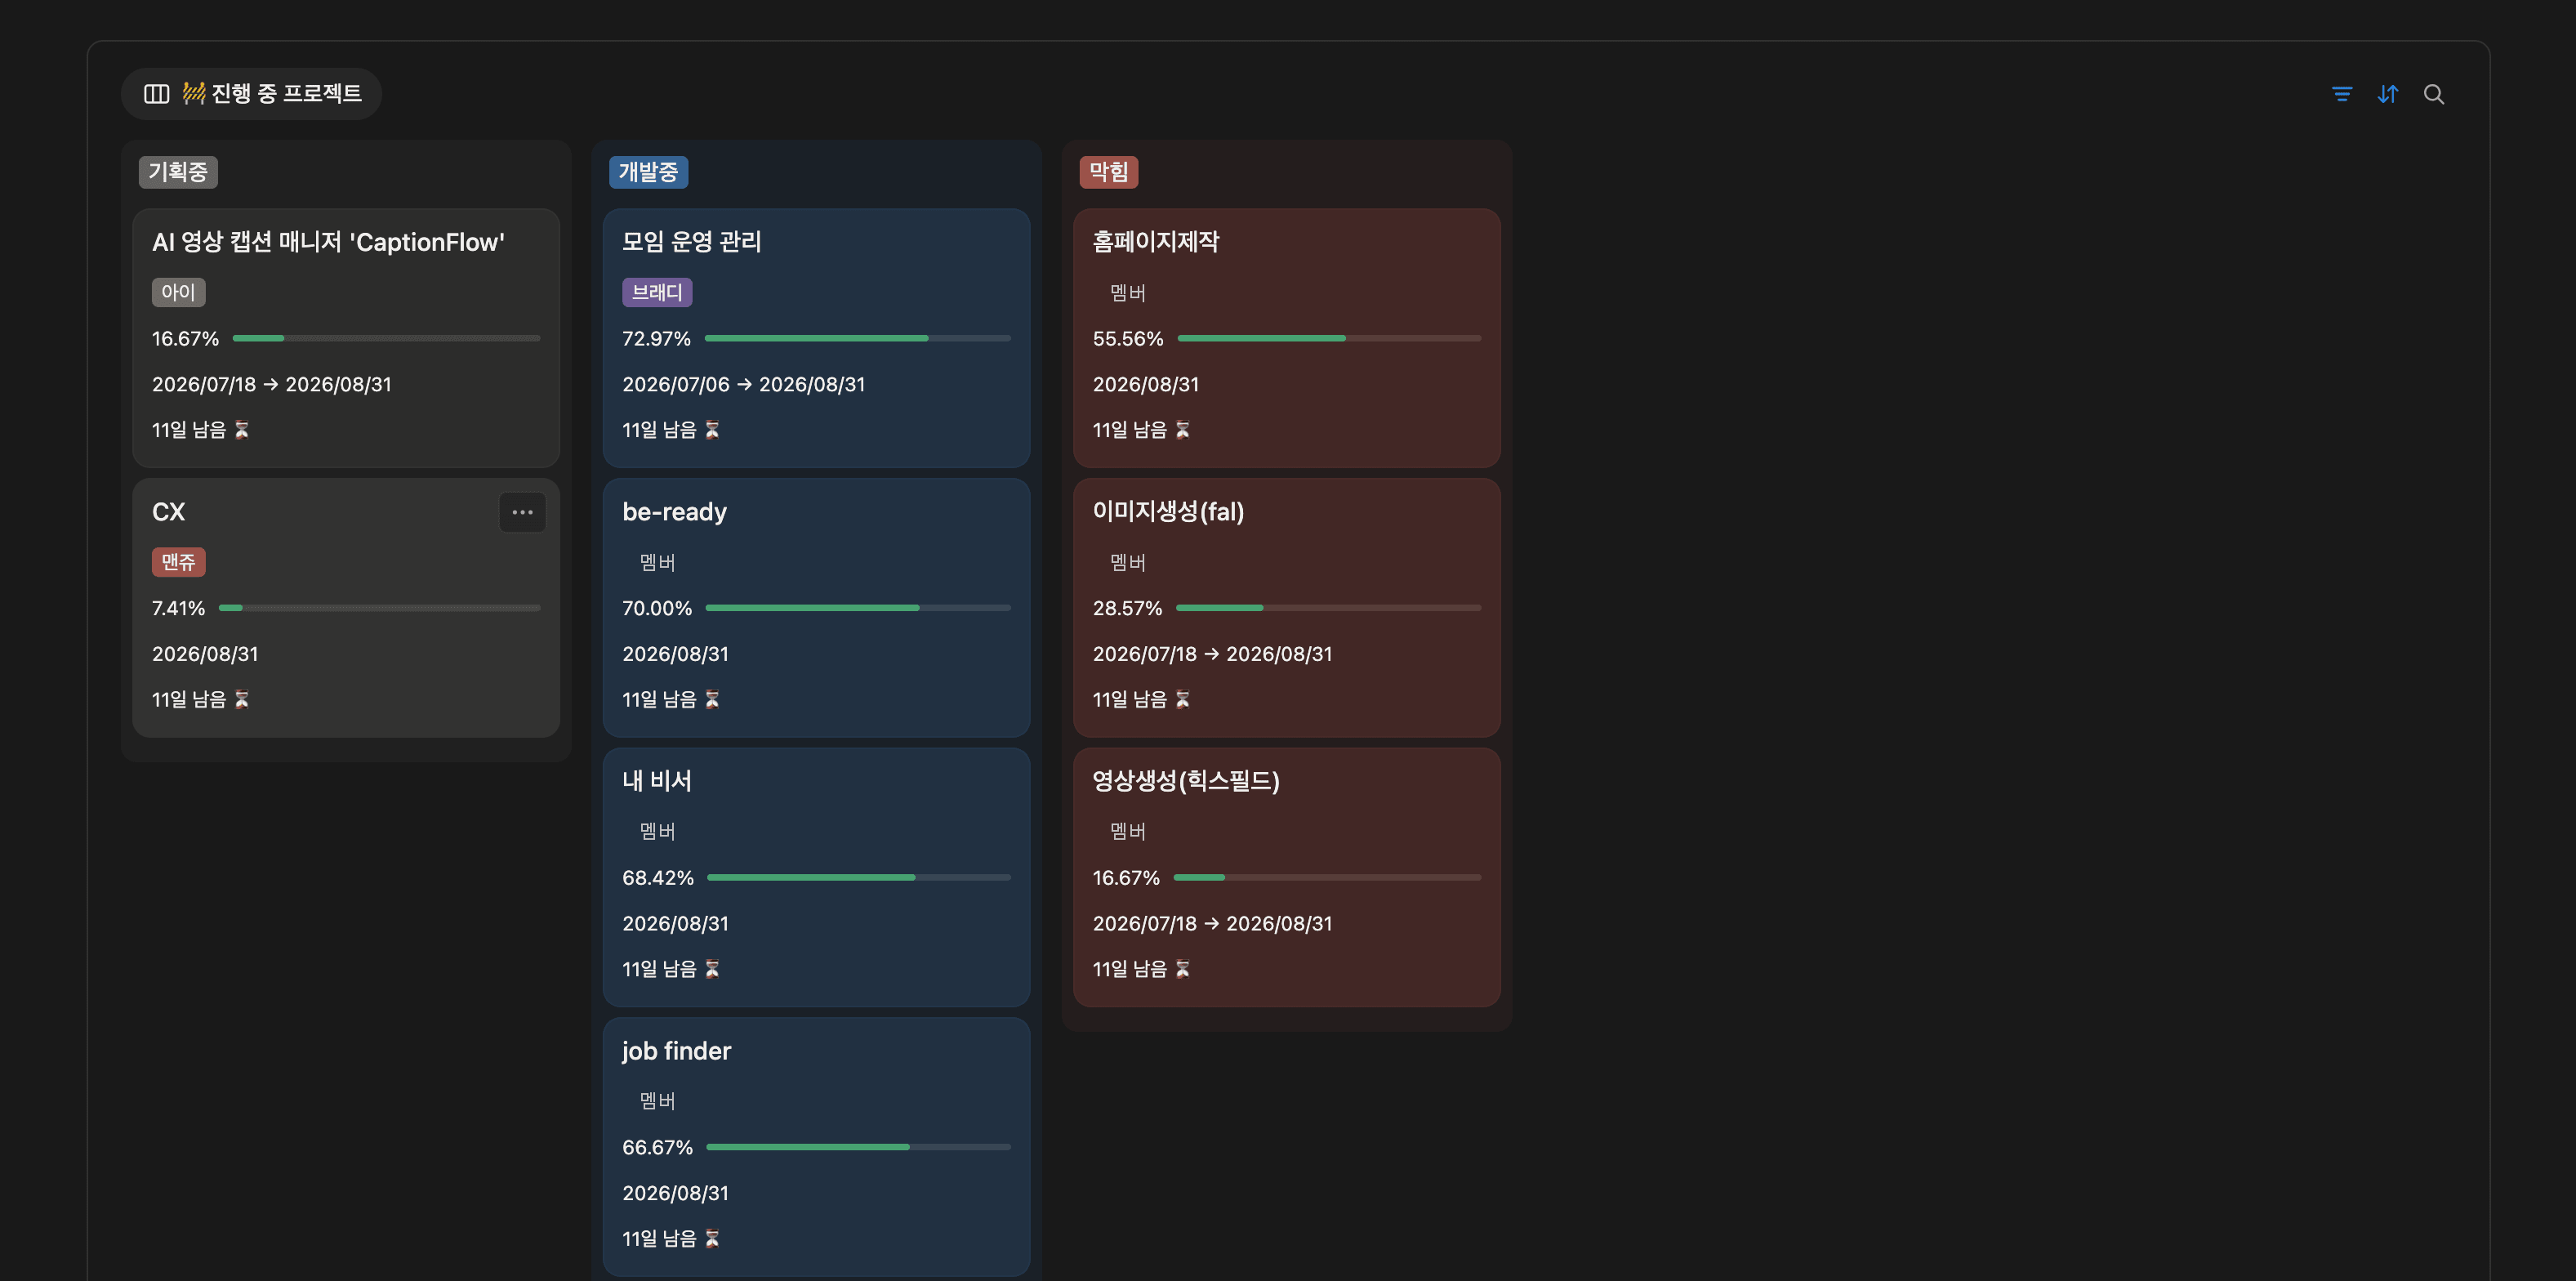Screen dimensions: 2576x1281
Task: Select the 진행 중 프로젝트 view tab
Action: 251,94
